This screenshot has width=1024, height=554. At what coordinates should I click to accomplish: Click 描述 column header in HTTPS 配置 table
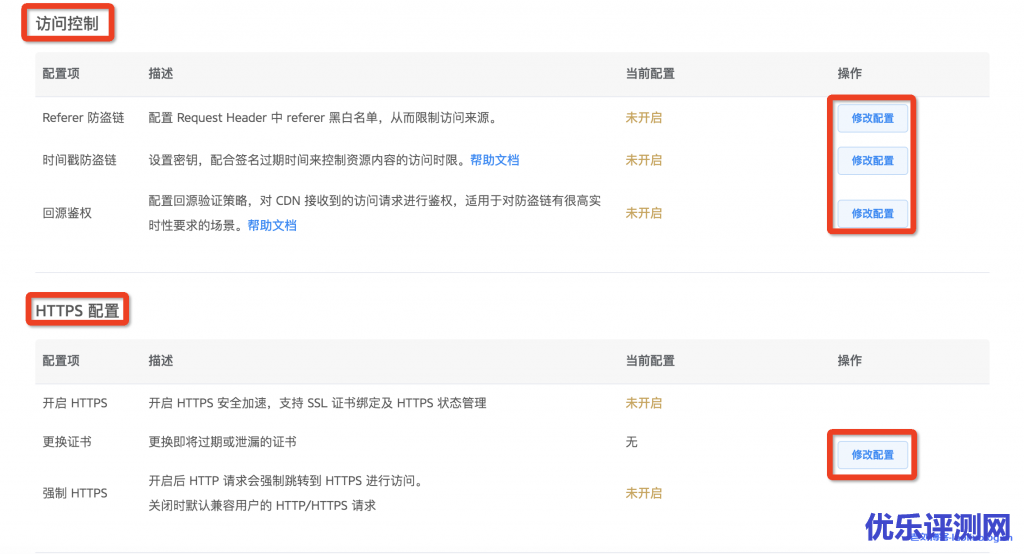click(161, 361)
